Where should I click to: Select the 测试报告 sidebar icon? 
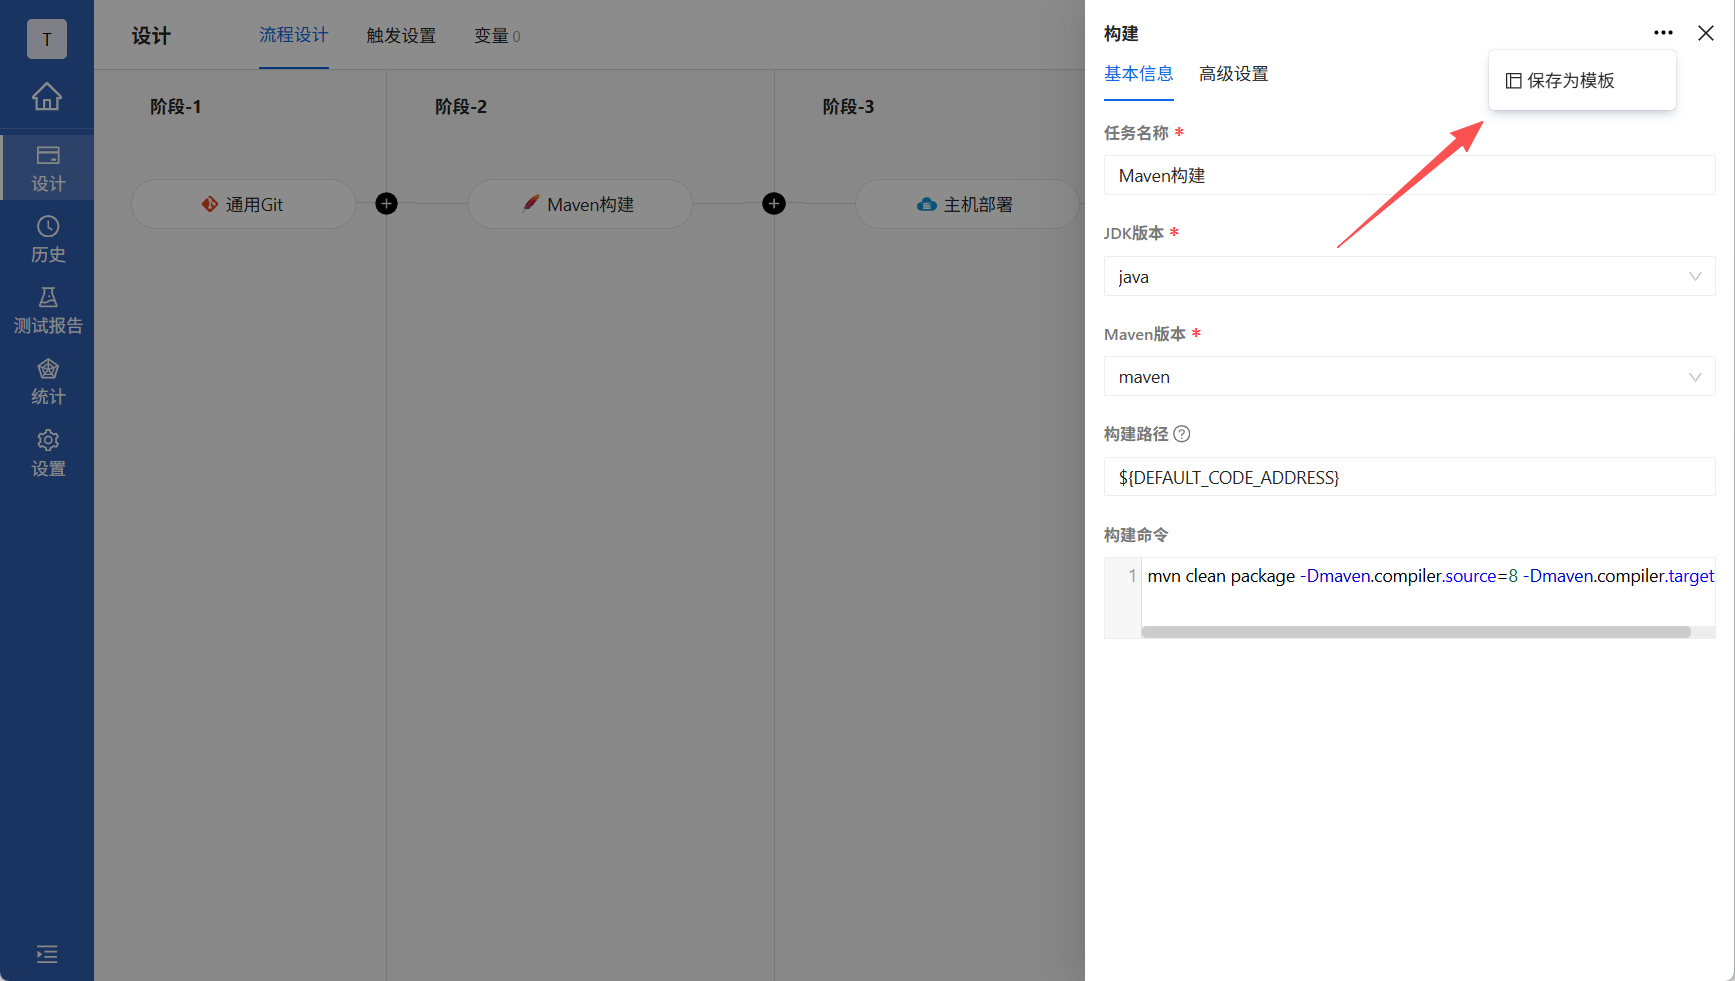(x=47, y=308)
